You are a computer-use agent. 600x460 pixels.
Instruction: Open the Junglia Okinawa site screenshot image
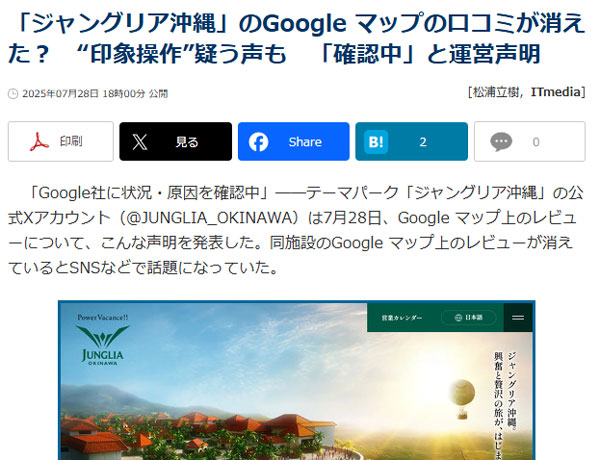297,380
